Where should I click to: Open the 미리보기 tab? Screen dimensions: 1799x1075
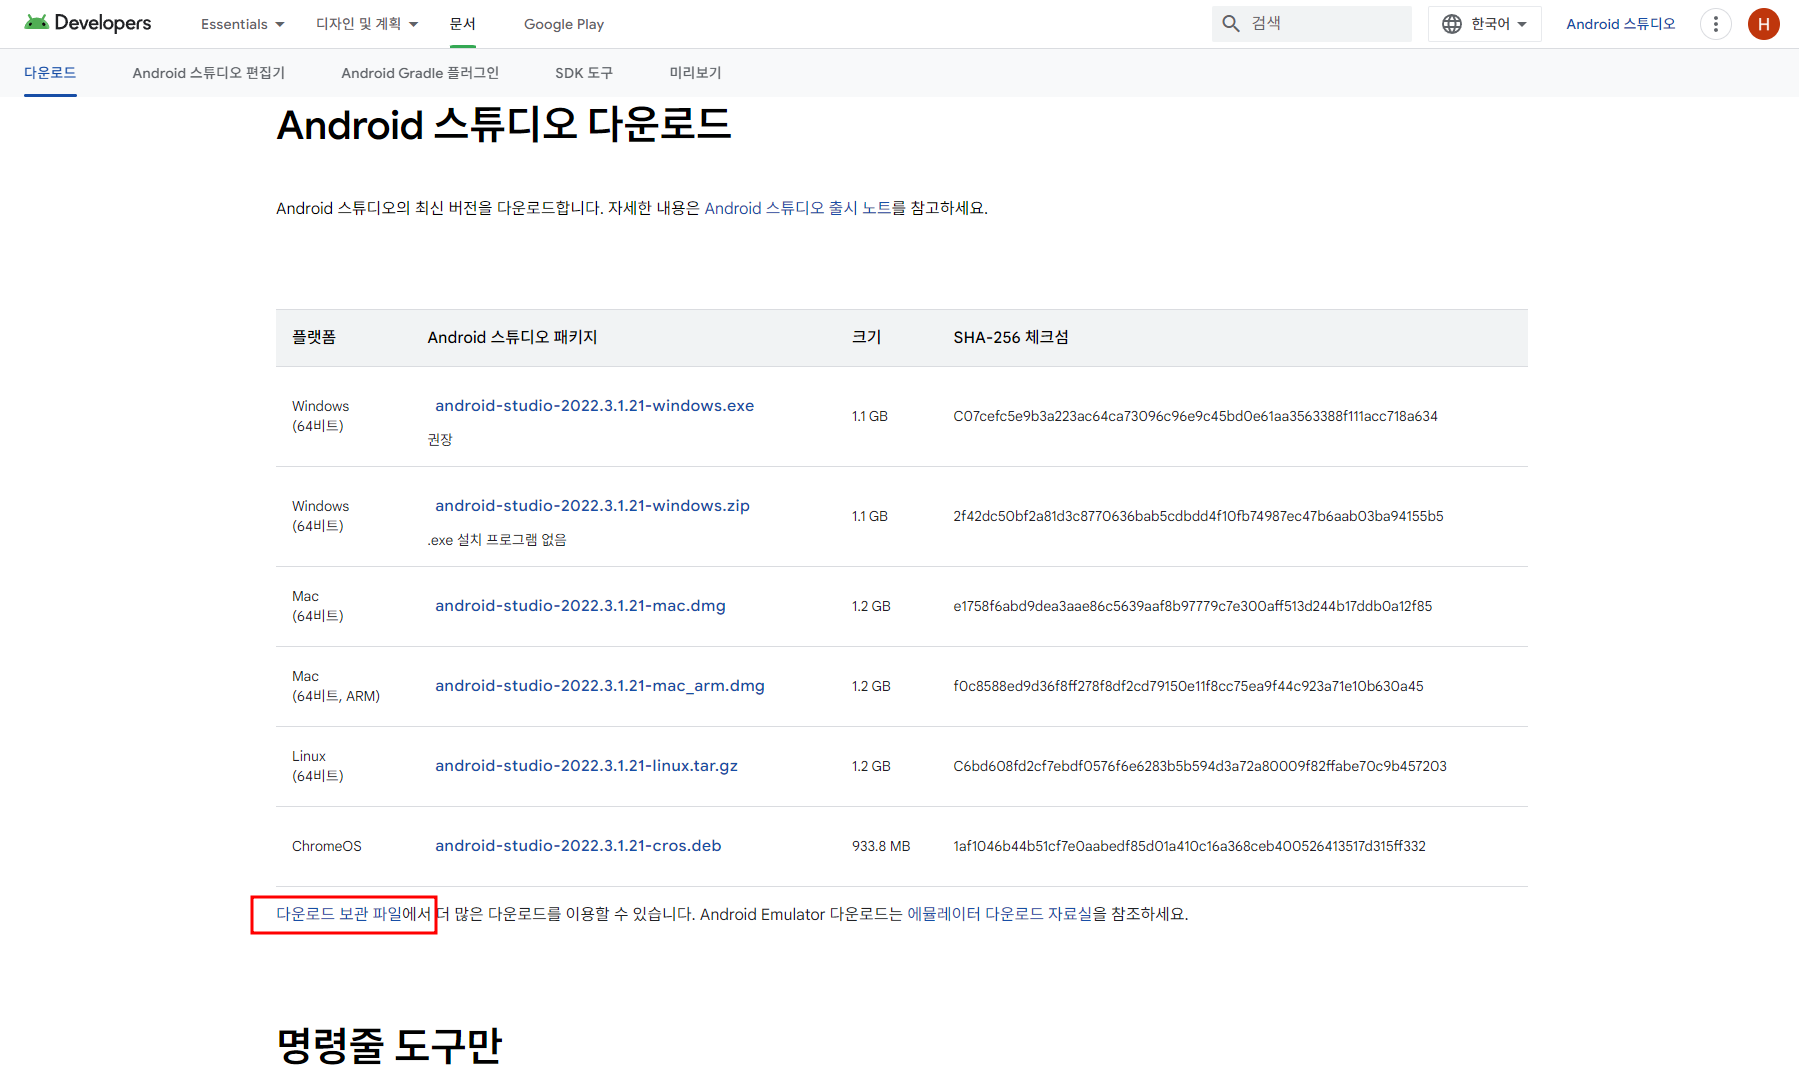point(695,73)
